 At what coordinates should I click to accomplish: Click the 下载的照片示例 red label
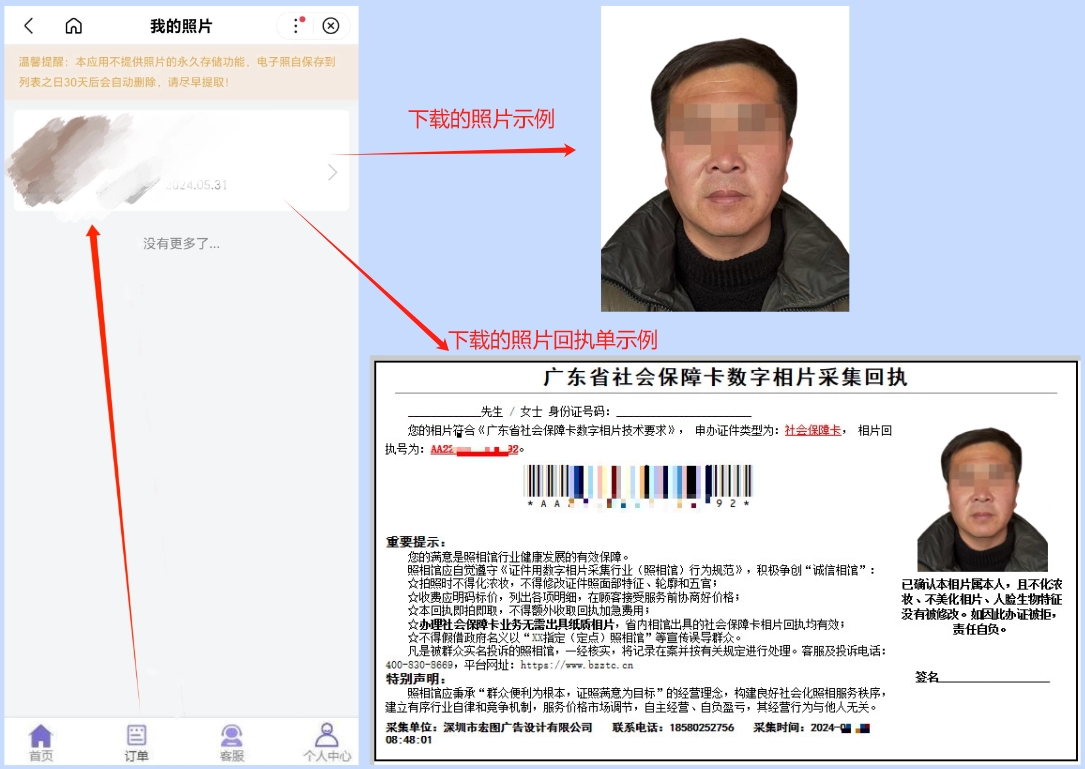pyautogui.click(x=481, y=120)
